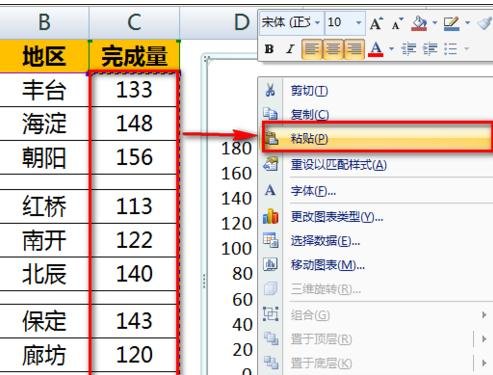Select cell containing 海淀
Screen dimensions: 493x375
[x=44, y=124]
